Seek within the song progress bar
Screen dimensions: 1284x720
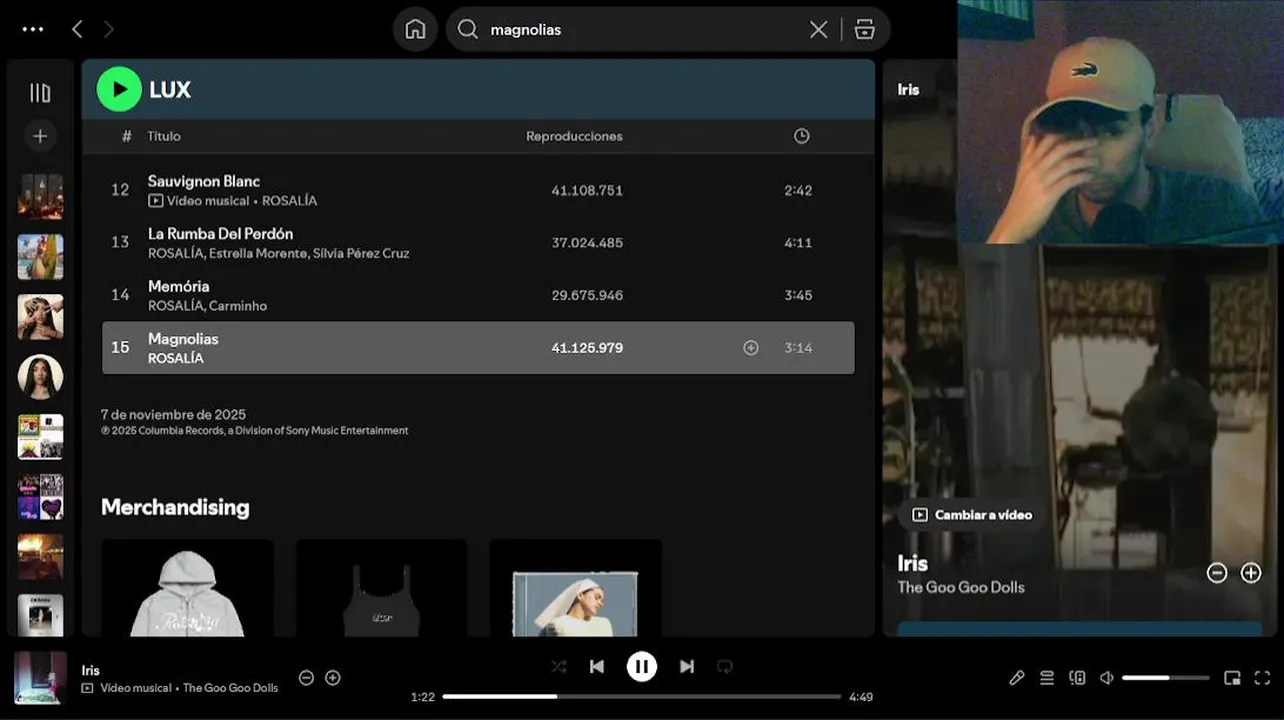[x=642, y=696]
